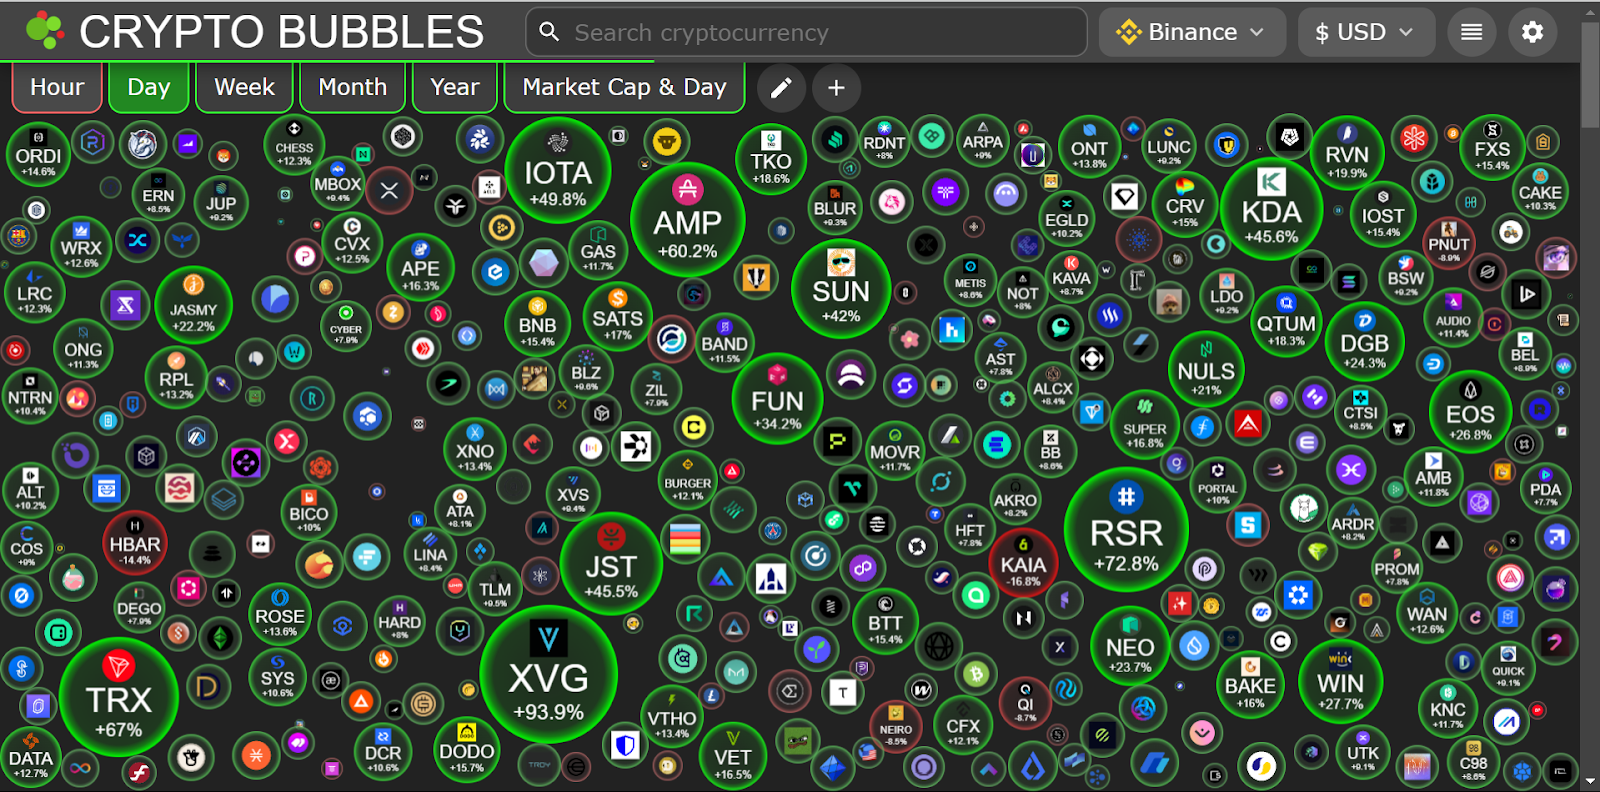This screenshot has width=1600, height=792.
Task: Select the RVN +19.9% bubble
Action: pyautogui.click(x=1347, y=153)
